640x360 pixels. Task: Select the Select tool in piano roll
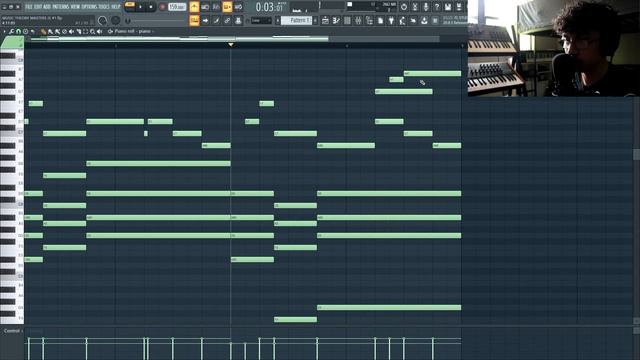(x=85, y=31)
